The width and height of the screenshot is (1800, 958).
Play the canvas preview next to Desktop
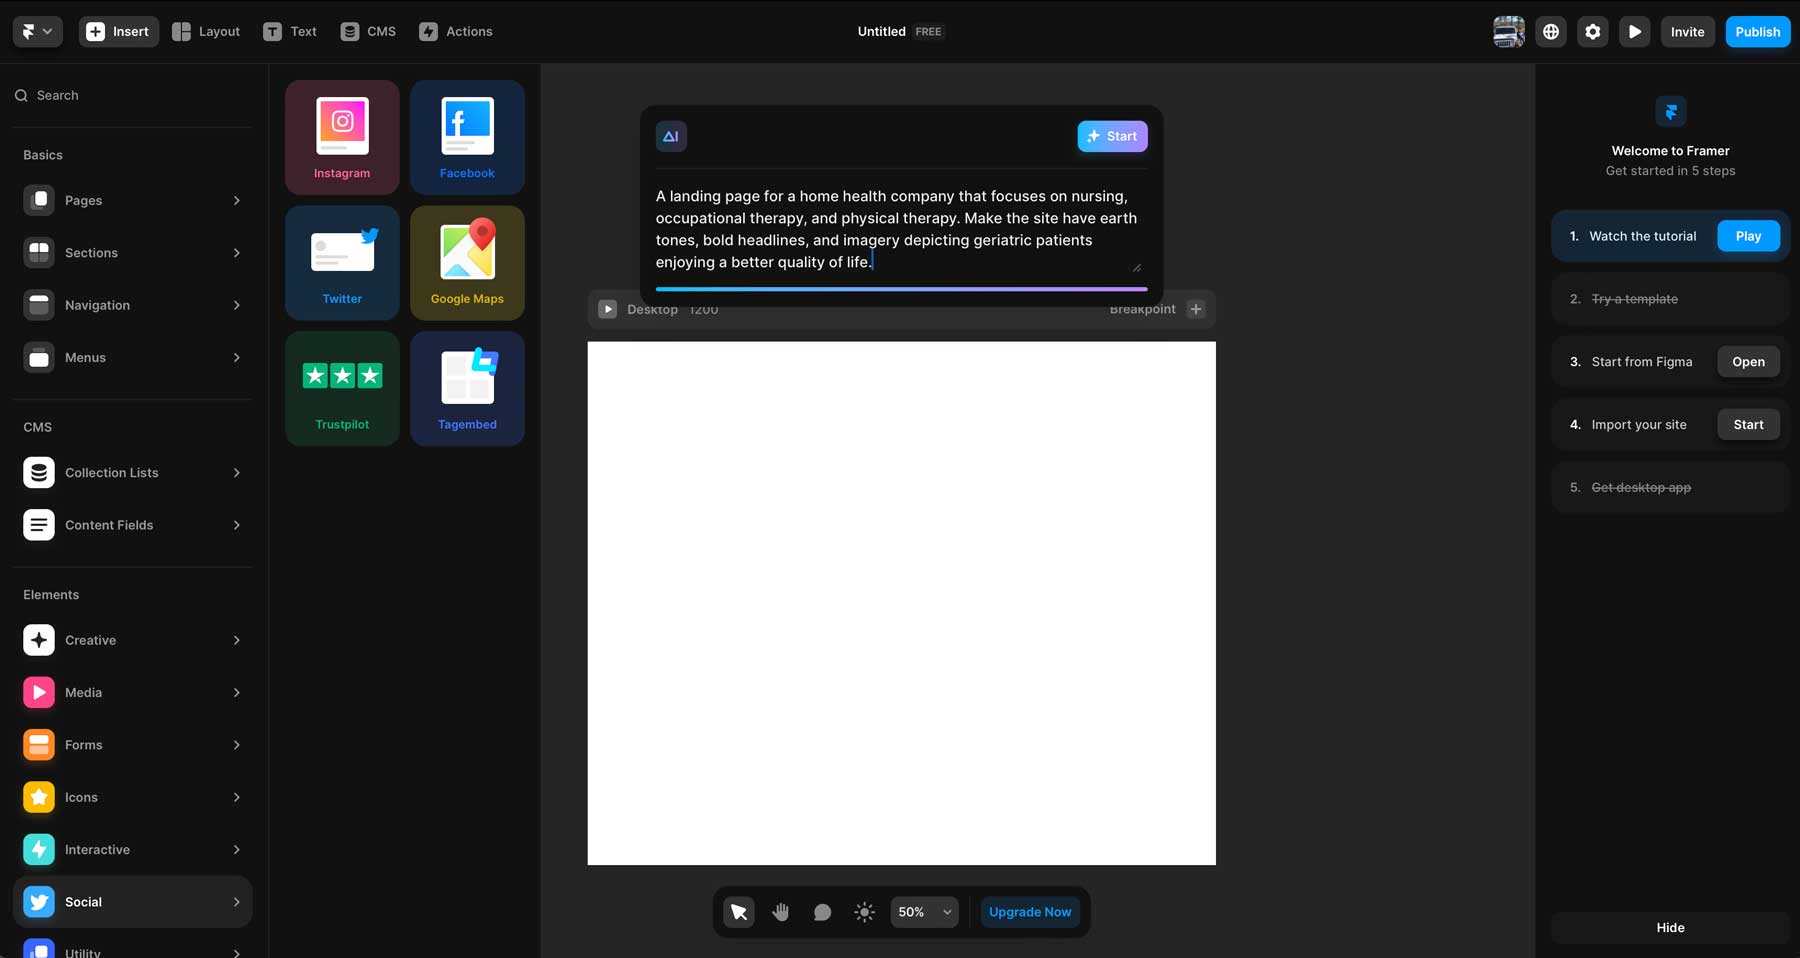(607, 309)
